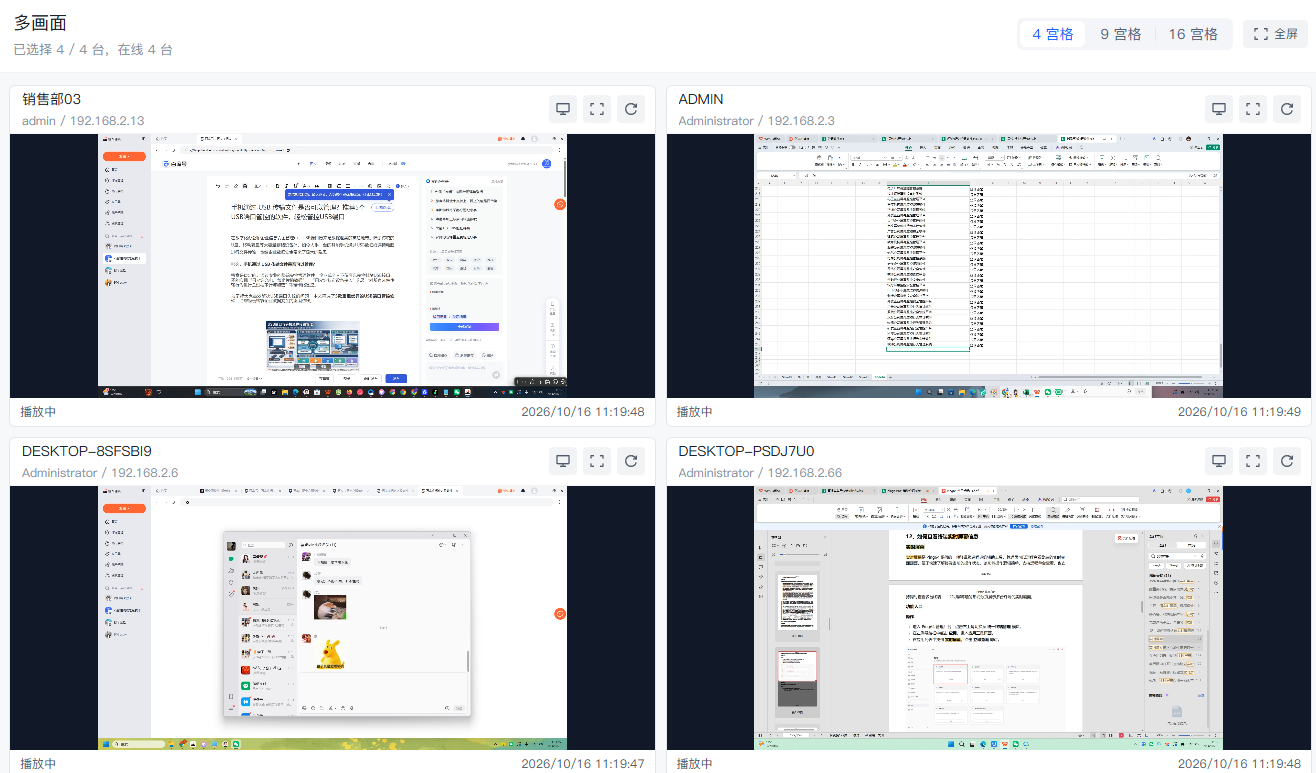Select the Administrator / 192.168.2.3 address line
The width and height of the screenshot is (1316, 773).
756,121
